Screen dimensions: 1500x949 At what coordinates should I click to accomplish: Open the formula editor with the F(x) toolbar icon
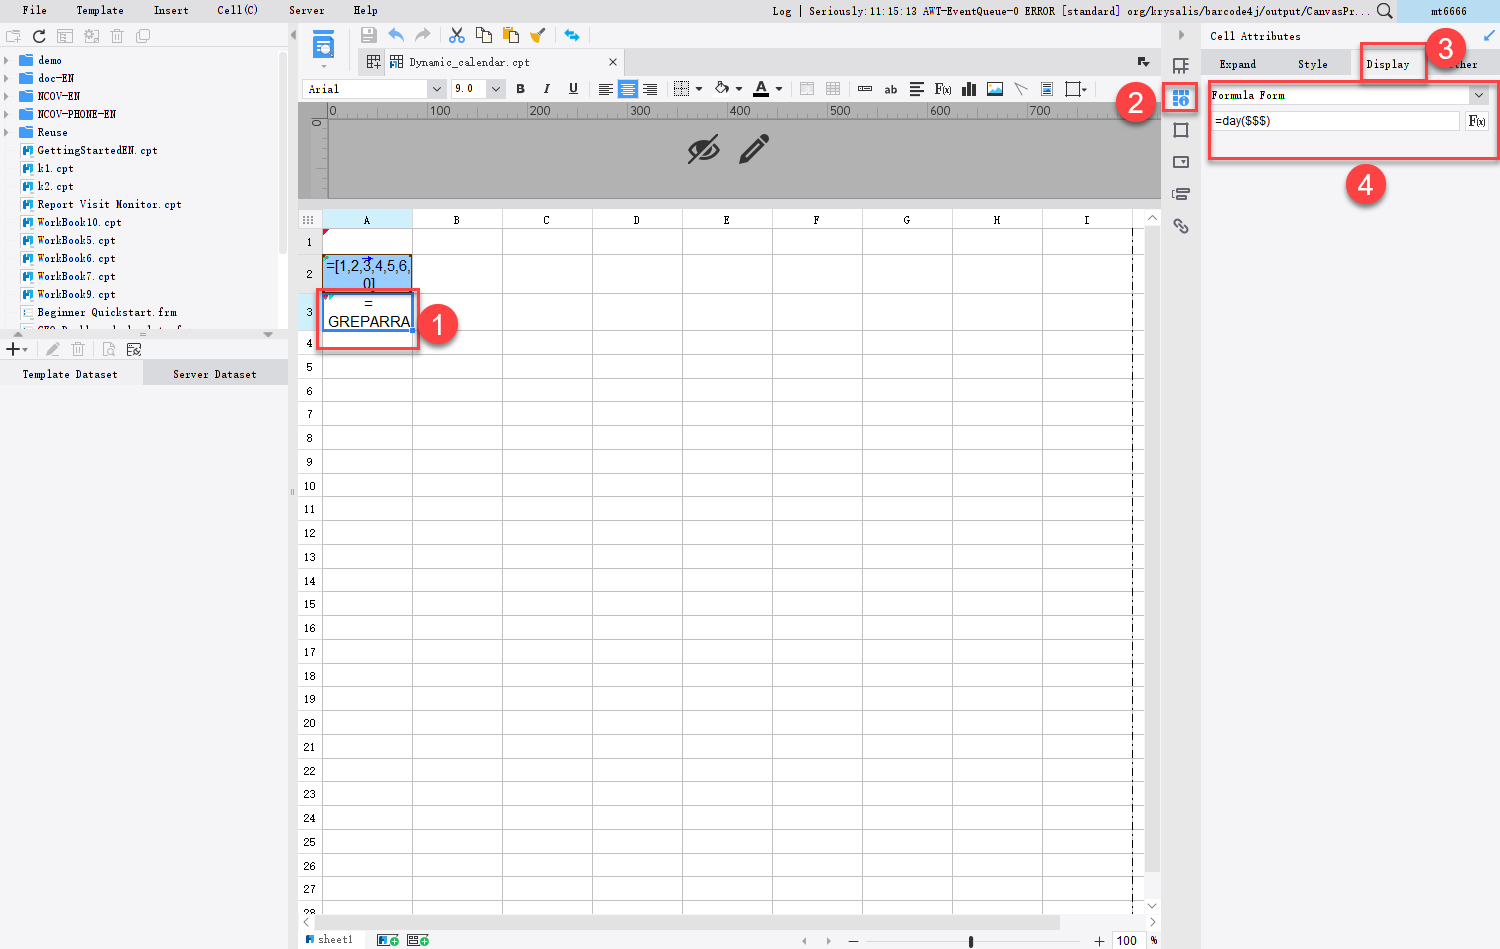pos(942,88)
